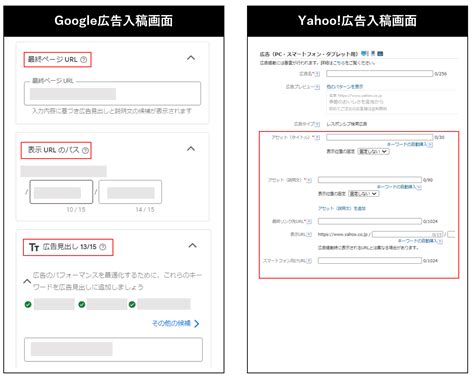Image resolution: width=474 pixels, height=377 pixels.
Task: Click the https://www.yahoo.co.jp display URL text
Action: coord(343,234)
